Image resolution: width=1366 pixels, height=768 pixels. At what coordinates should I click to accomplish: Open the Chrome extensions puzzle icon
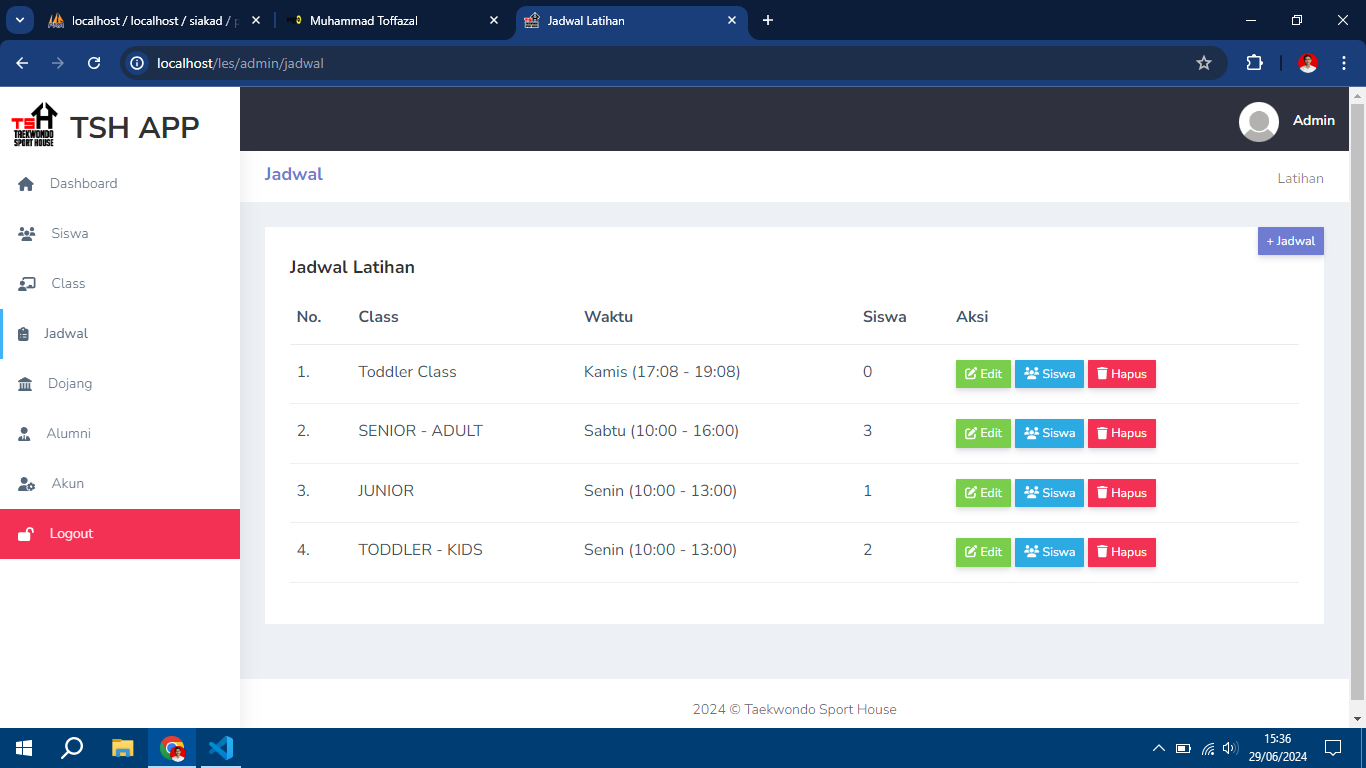click(x=1254, y=63)
